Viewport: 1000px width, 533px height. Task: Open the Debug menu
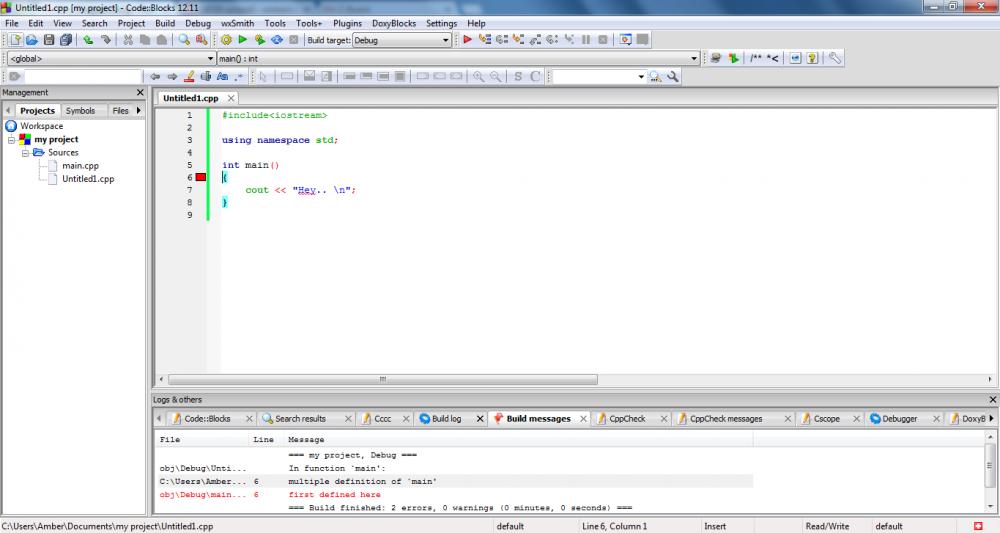(198, 23)
